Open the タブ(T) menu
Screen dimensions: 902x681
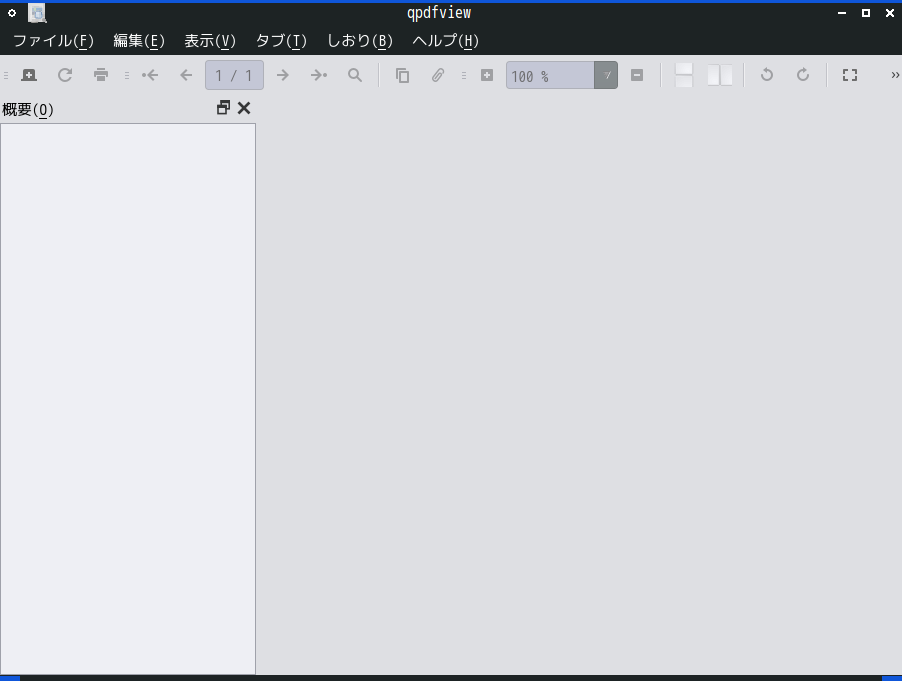point(281,41)
